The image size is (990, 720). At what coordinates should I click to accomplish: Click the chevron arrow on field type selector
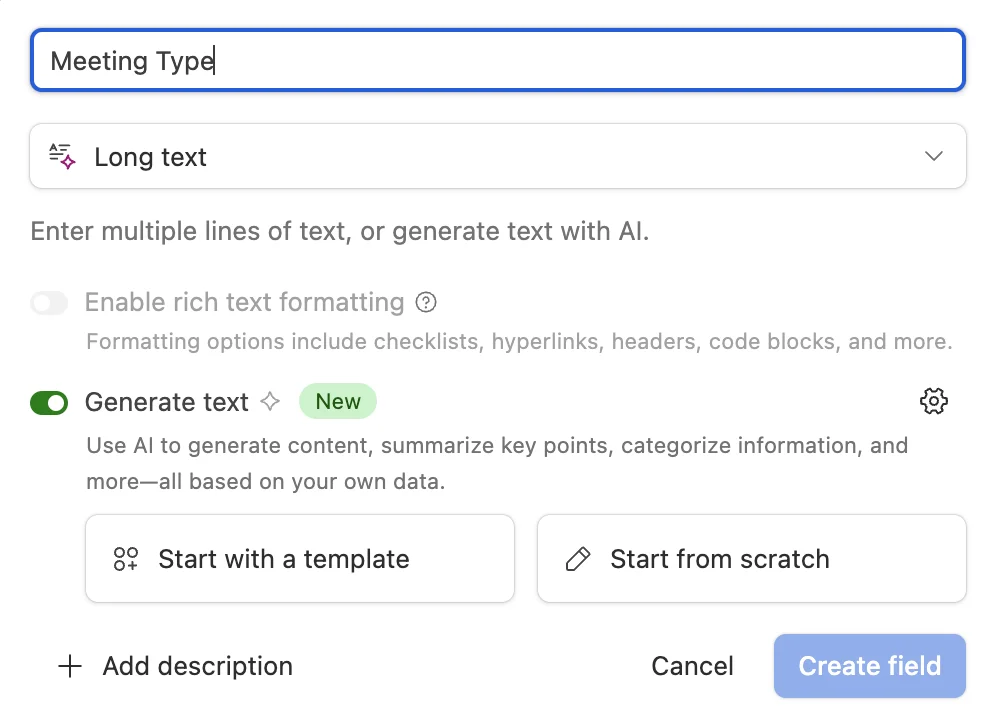(933, 156)
